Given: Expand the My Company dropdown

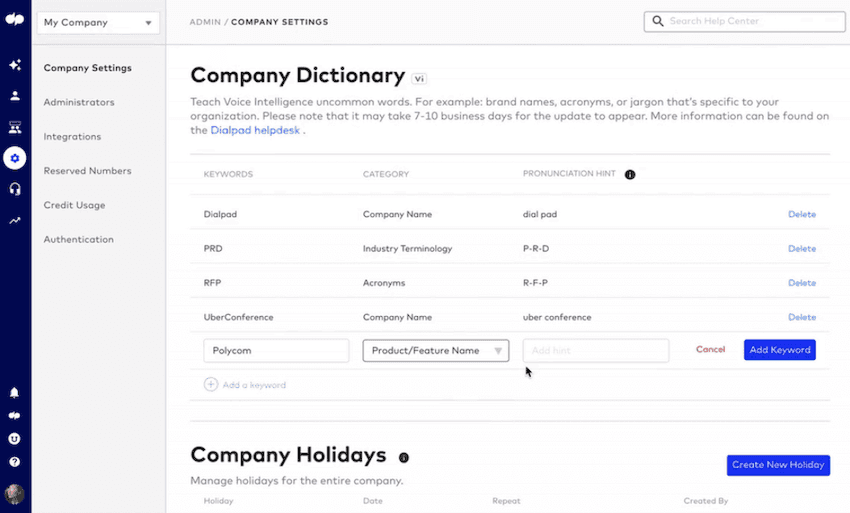Looking at the screenshot, I should [x=98, y=23].
